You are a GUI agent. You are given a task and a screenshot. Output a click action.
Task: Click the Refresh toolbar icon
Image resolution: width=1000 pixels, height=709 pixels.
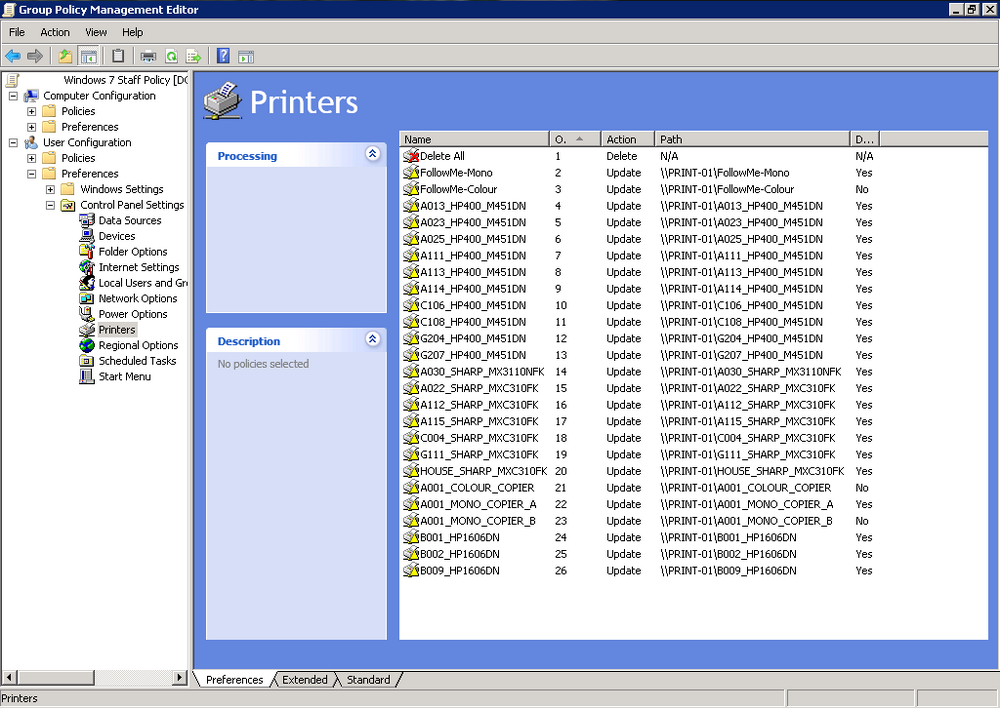pos(171,56)
